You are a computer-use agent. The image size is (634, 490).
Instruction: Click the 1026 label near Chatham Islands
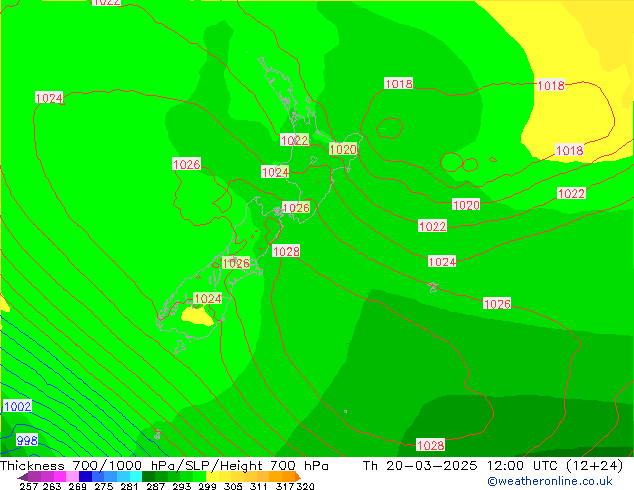(x=497, y=304)
